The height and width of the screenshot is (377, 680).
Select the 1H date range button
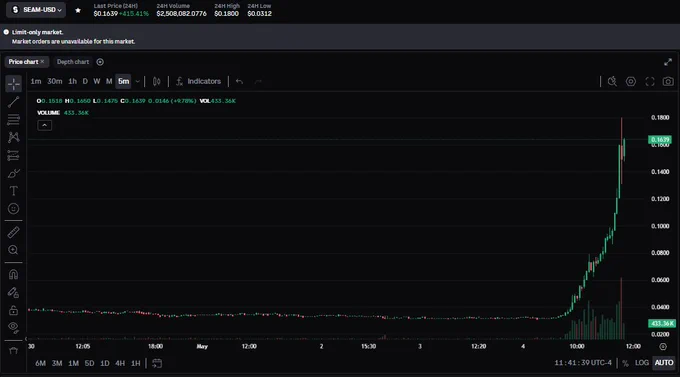[135, 363]
